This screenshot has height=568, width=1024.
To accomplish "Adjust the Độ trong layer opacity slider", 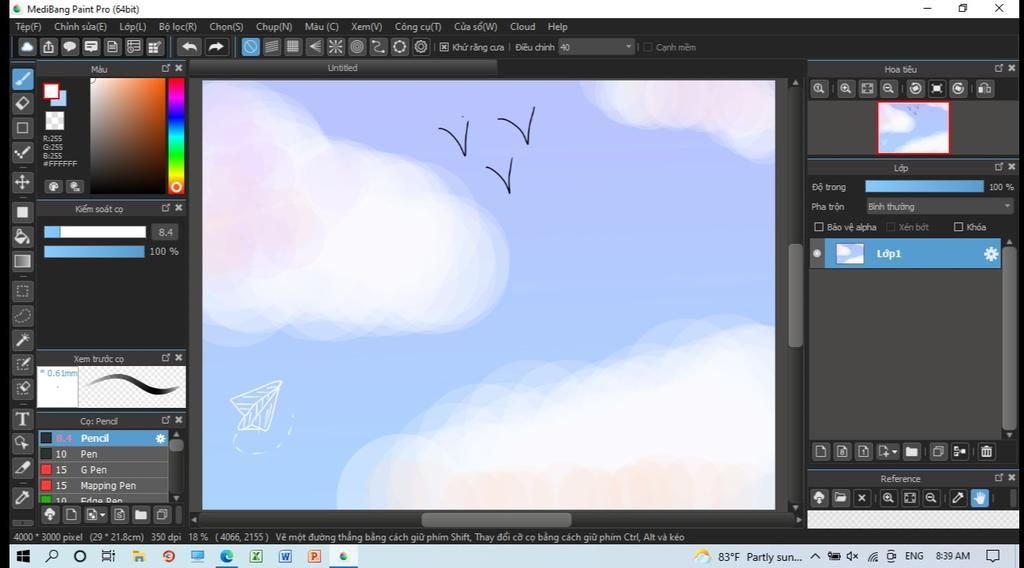I will click(x=924, y=187).
